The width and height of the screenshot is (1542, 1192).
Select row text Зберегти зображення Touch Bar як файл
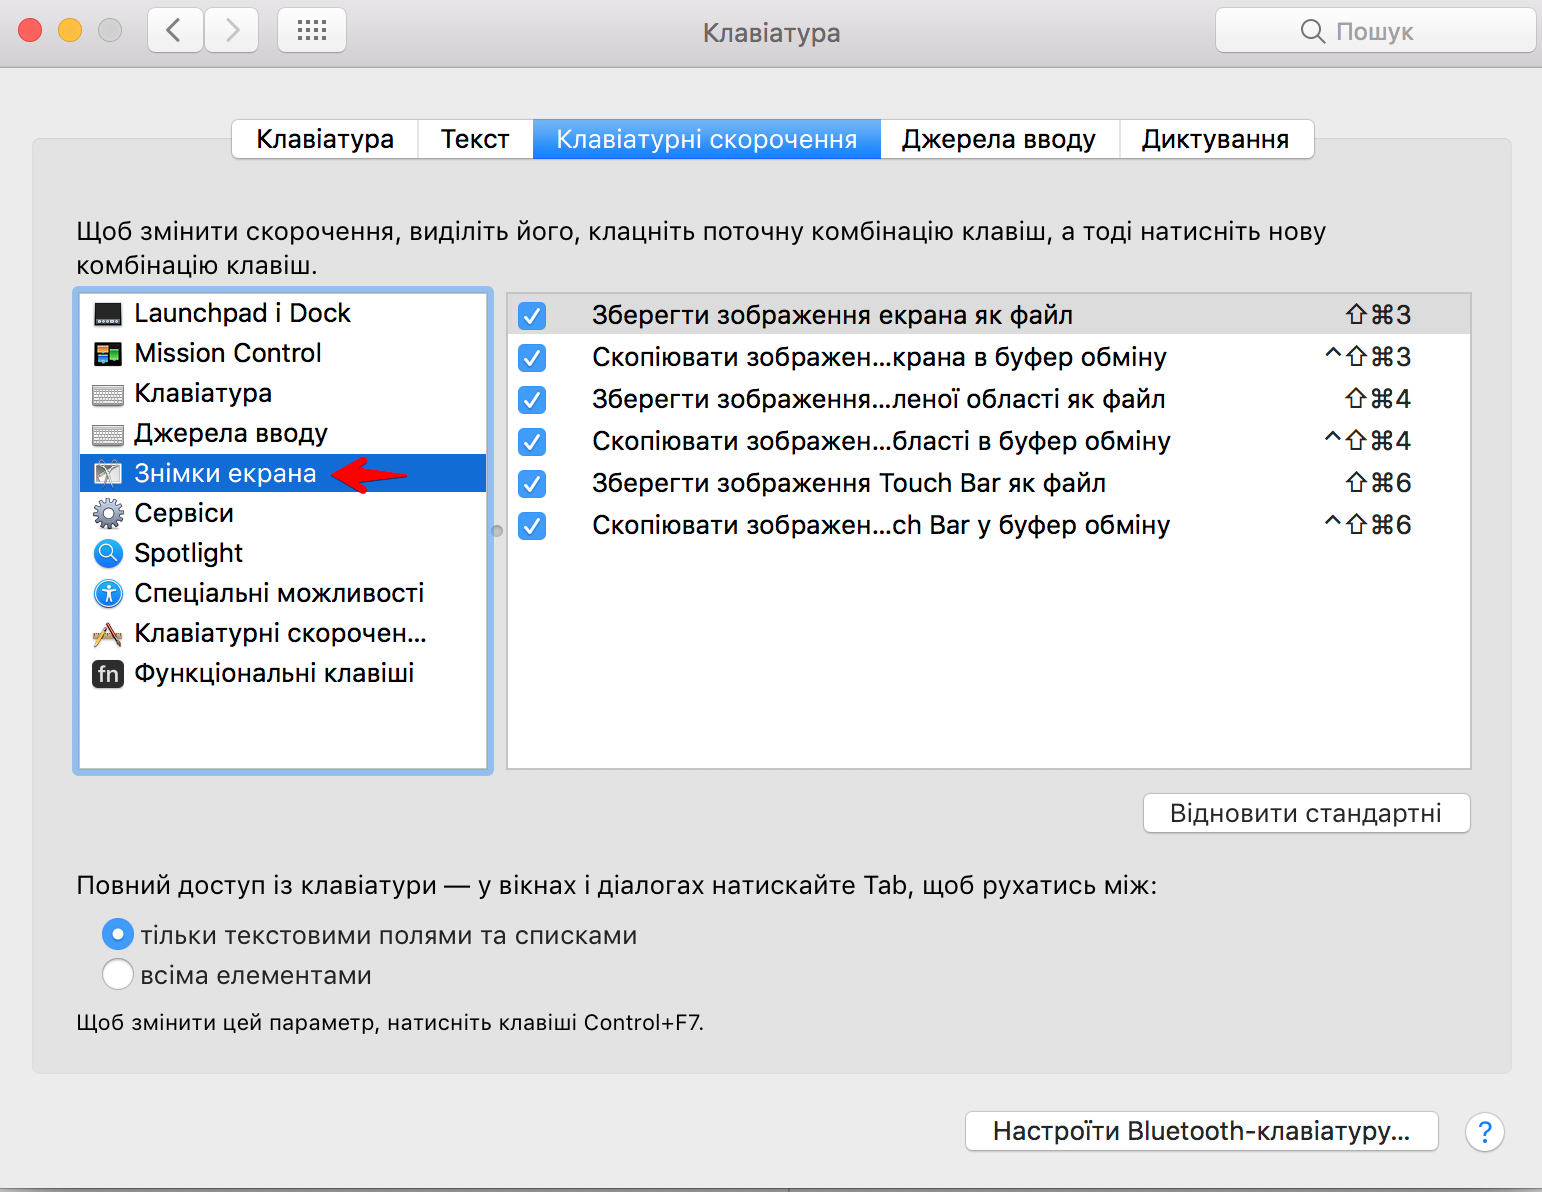pos(849,483)
